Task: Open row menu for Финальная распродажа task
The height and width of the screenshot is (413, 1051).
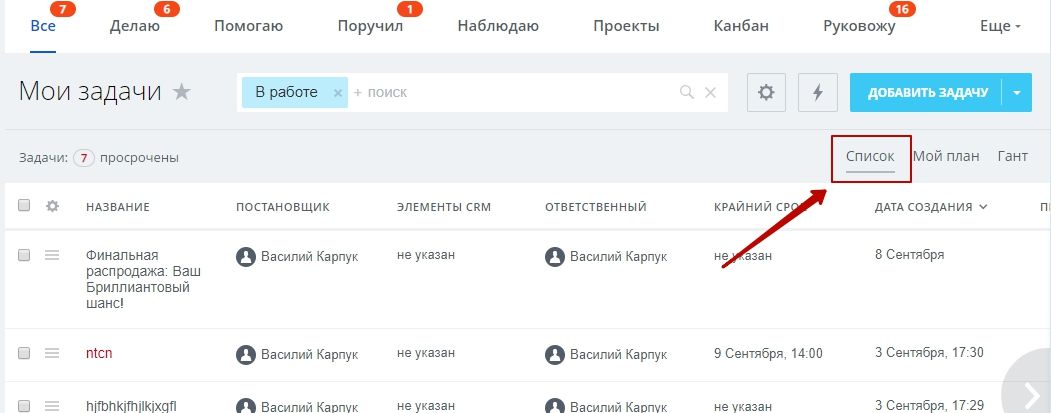Action: pos(52,255)
